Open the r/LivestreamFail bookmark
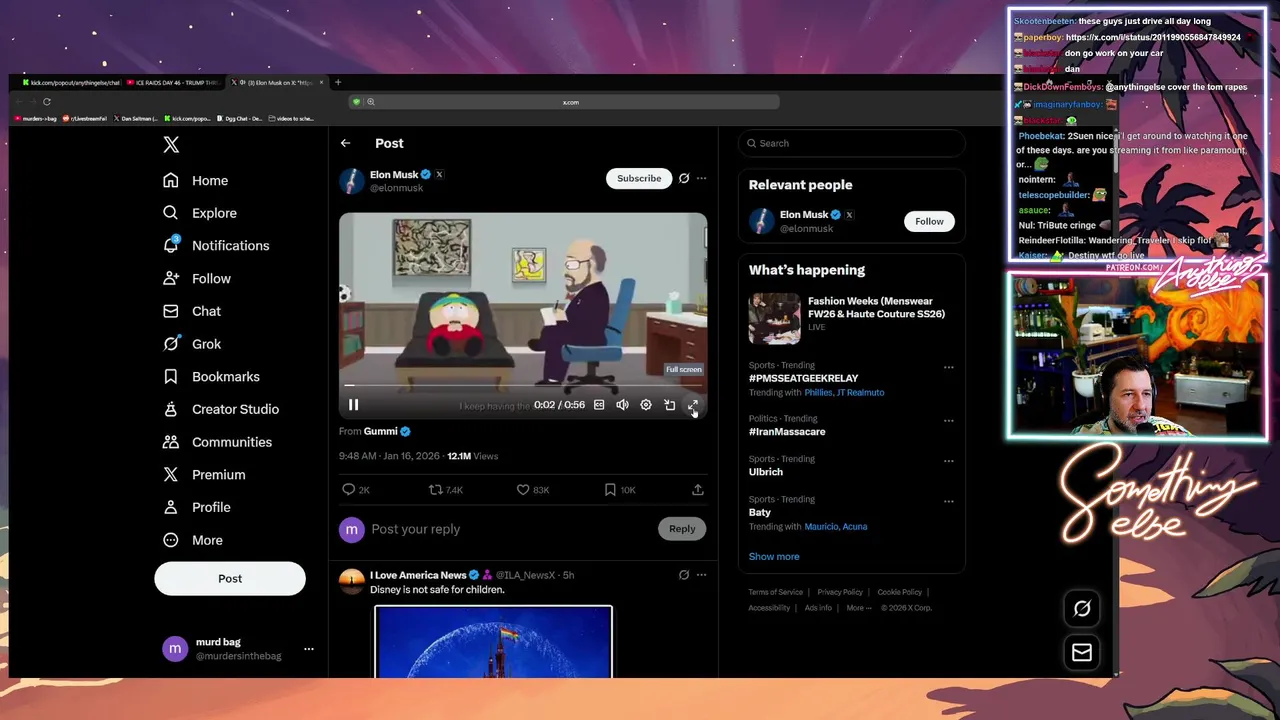Viewport: 1280px width, 720px height. [x=84, y=119]
